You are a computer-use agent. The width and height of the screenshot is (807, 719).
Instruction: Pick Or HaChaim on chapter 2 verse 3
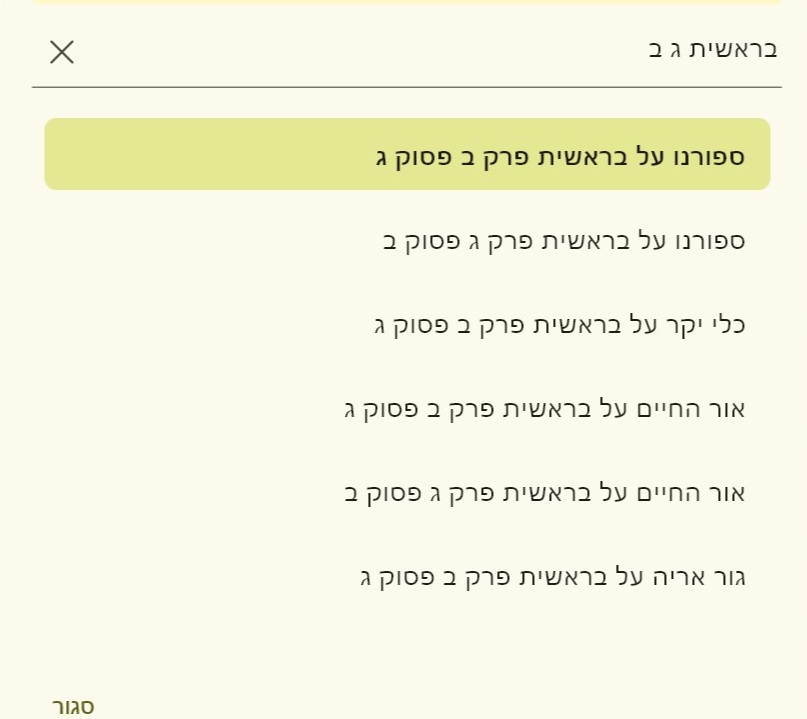coord(544,408)
